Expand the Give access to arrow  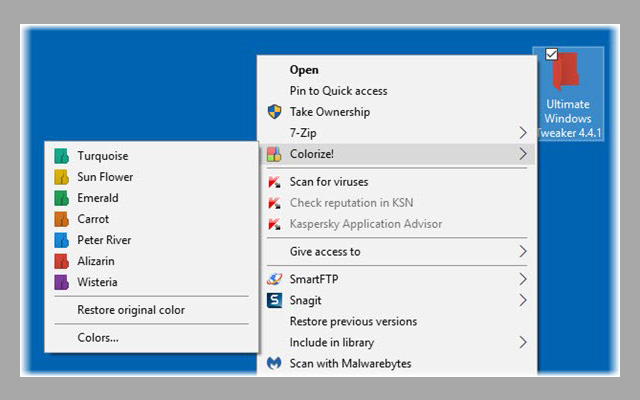523,251
